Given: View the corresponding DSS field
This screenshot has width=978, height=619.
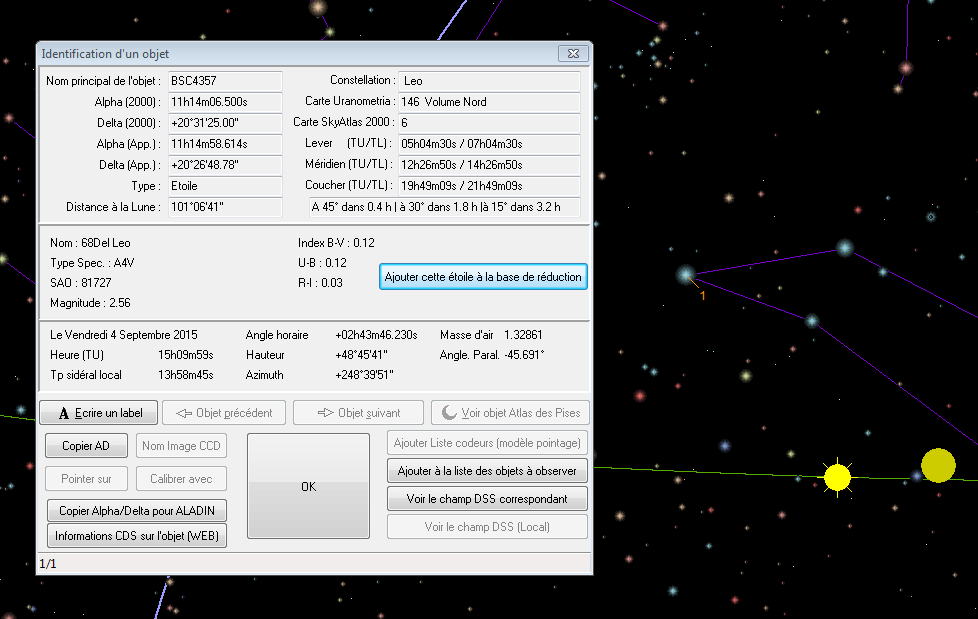Looking at the screenshot, I should [487, 499].
